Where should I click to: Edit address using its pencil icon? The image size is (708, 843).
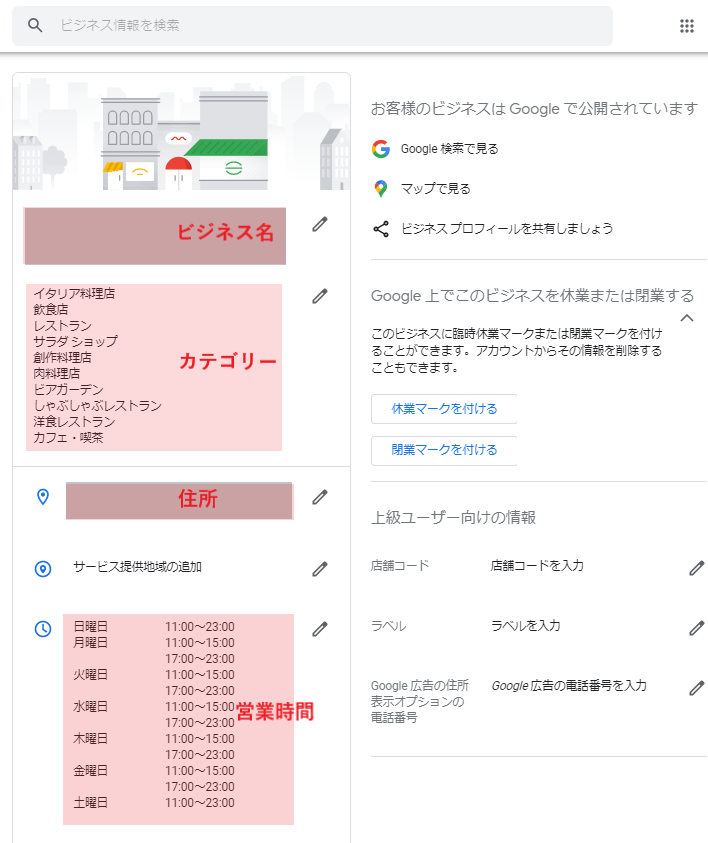320,497
